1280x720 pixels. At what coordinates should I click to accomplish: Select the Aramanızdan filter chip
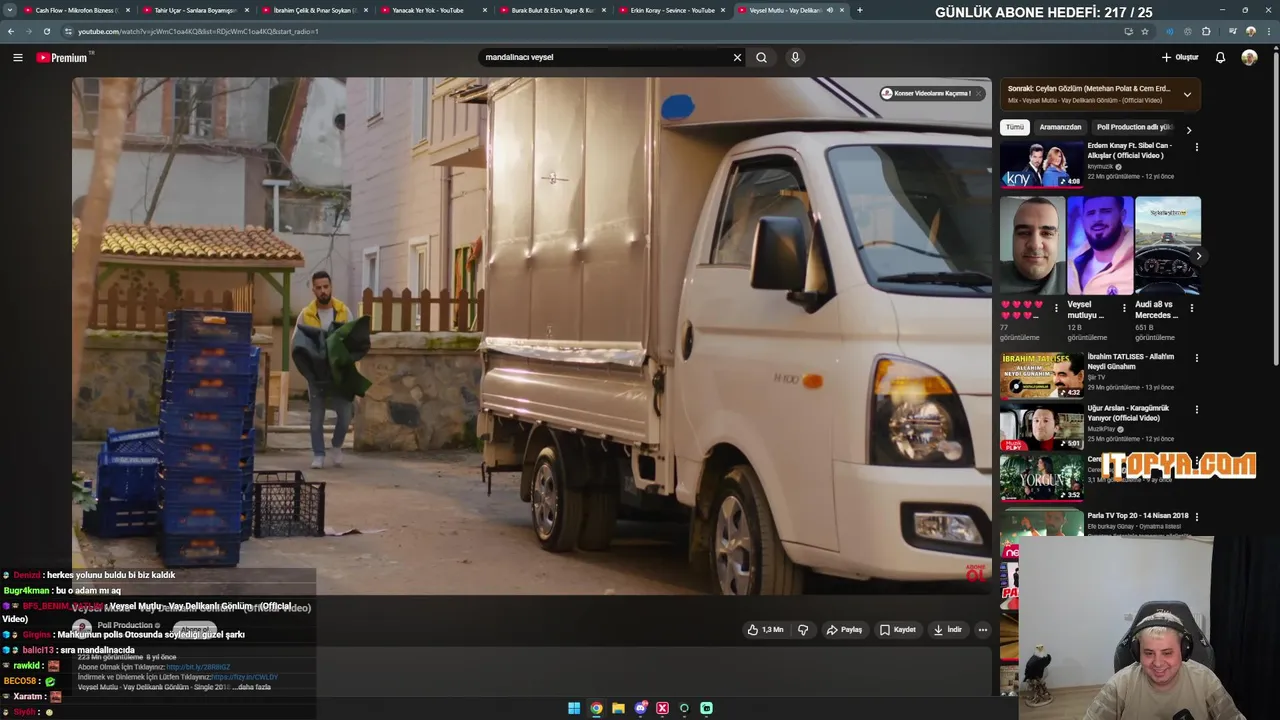(x=1060, y=127)
